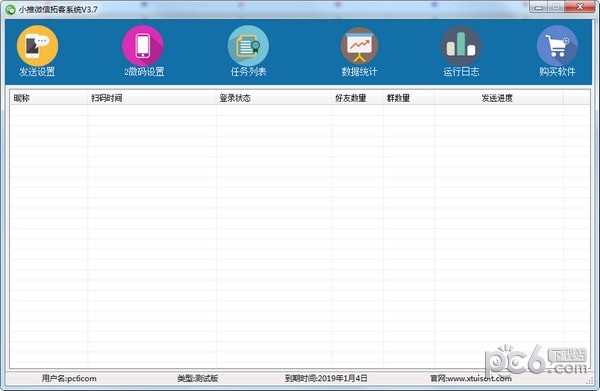600x391 pixels.
Task: Open the 数据统计 statistics chart icon
Action: point(359,46)
